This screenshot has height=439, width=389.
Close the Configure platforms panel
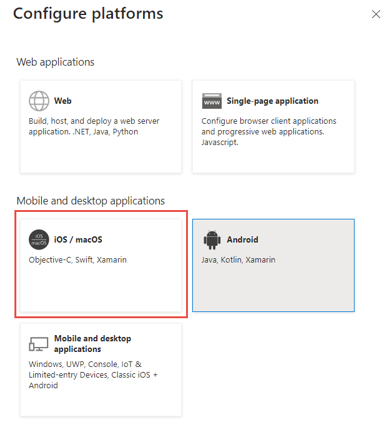point(376,14)
